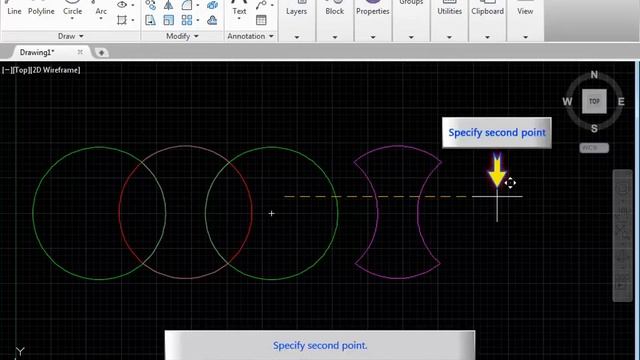Open the Array flyout arrow

[198, 20]
